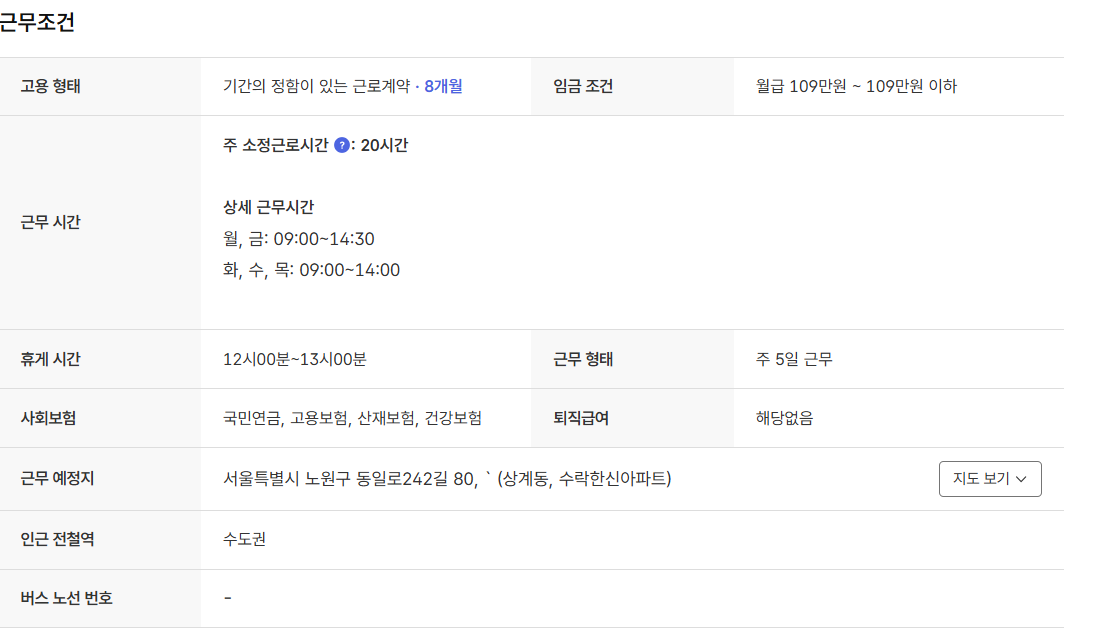Click the 근무조건 section heading
Image resolution: width=1119 pixels, height=634 pixels.
(x=37, y=24)
